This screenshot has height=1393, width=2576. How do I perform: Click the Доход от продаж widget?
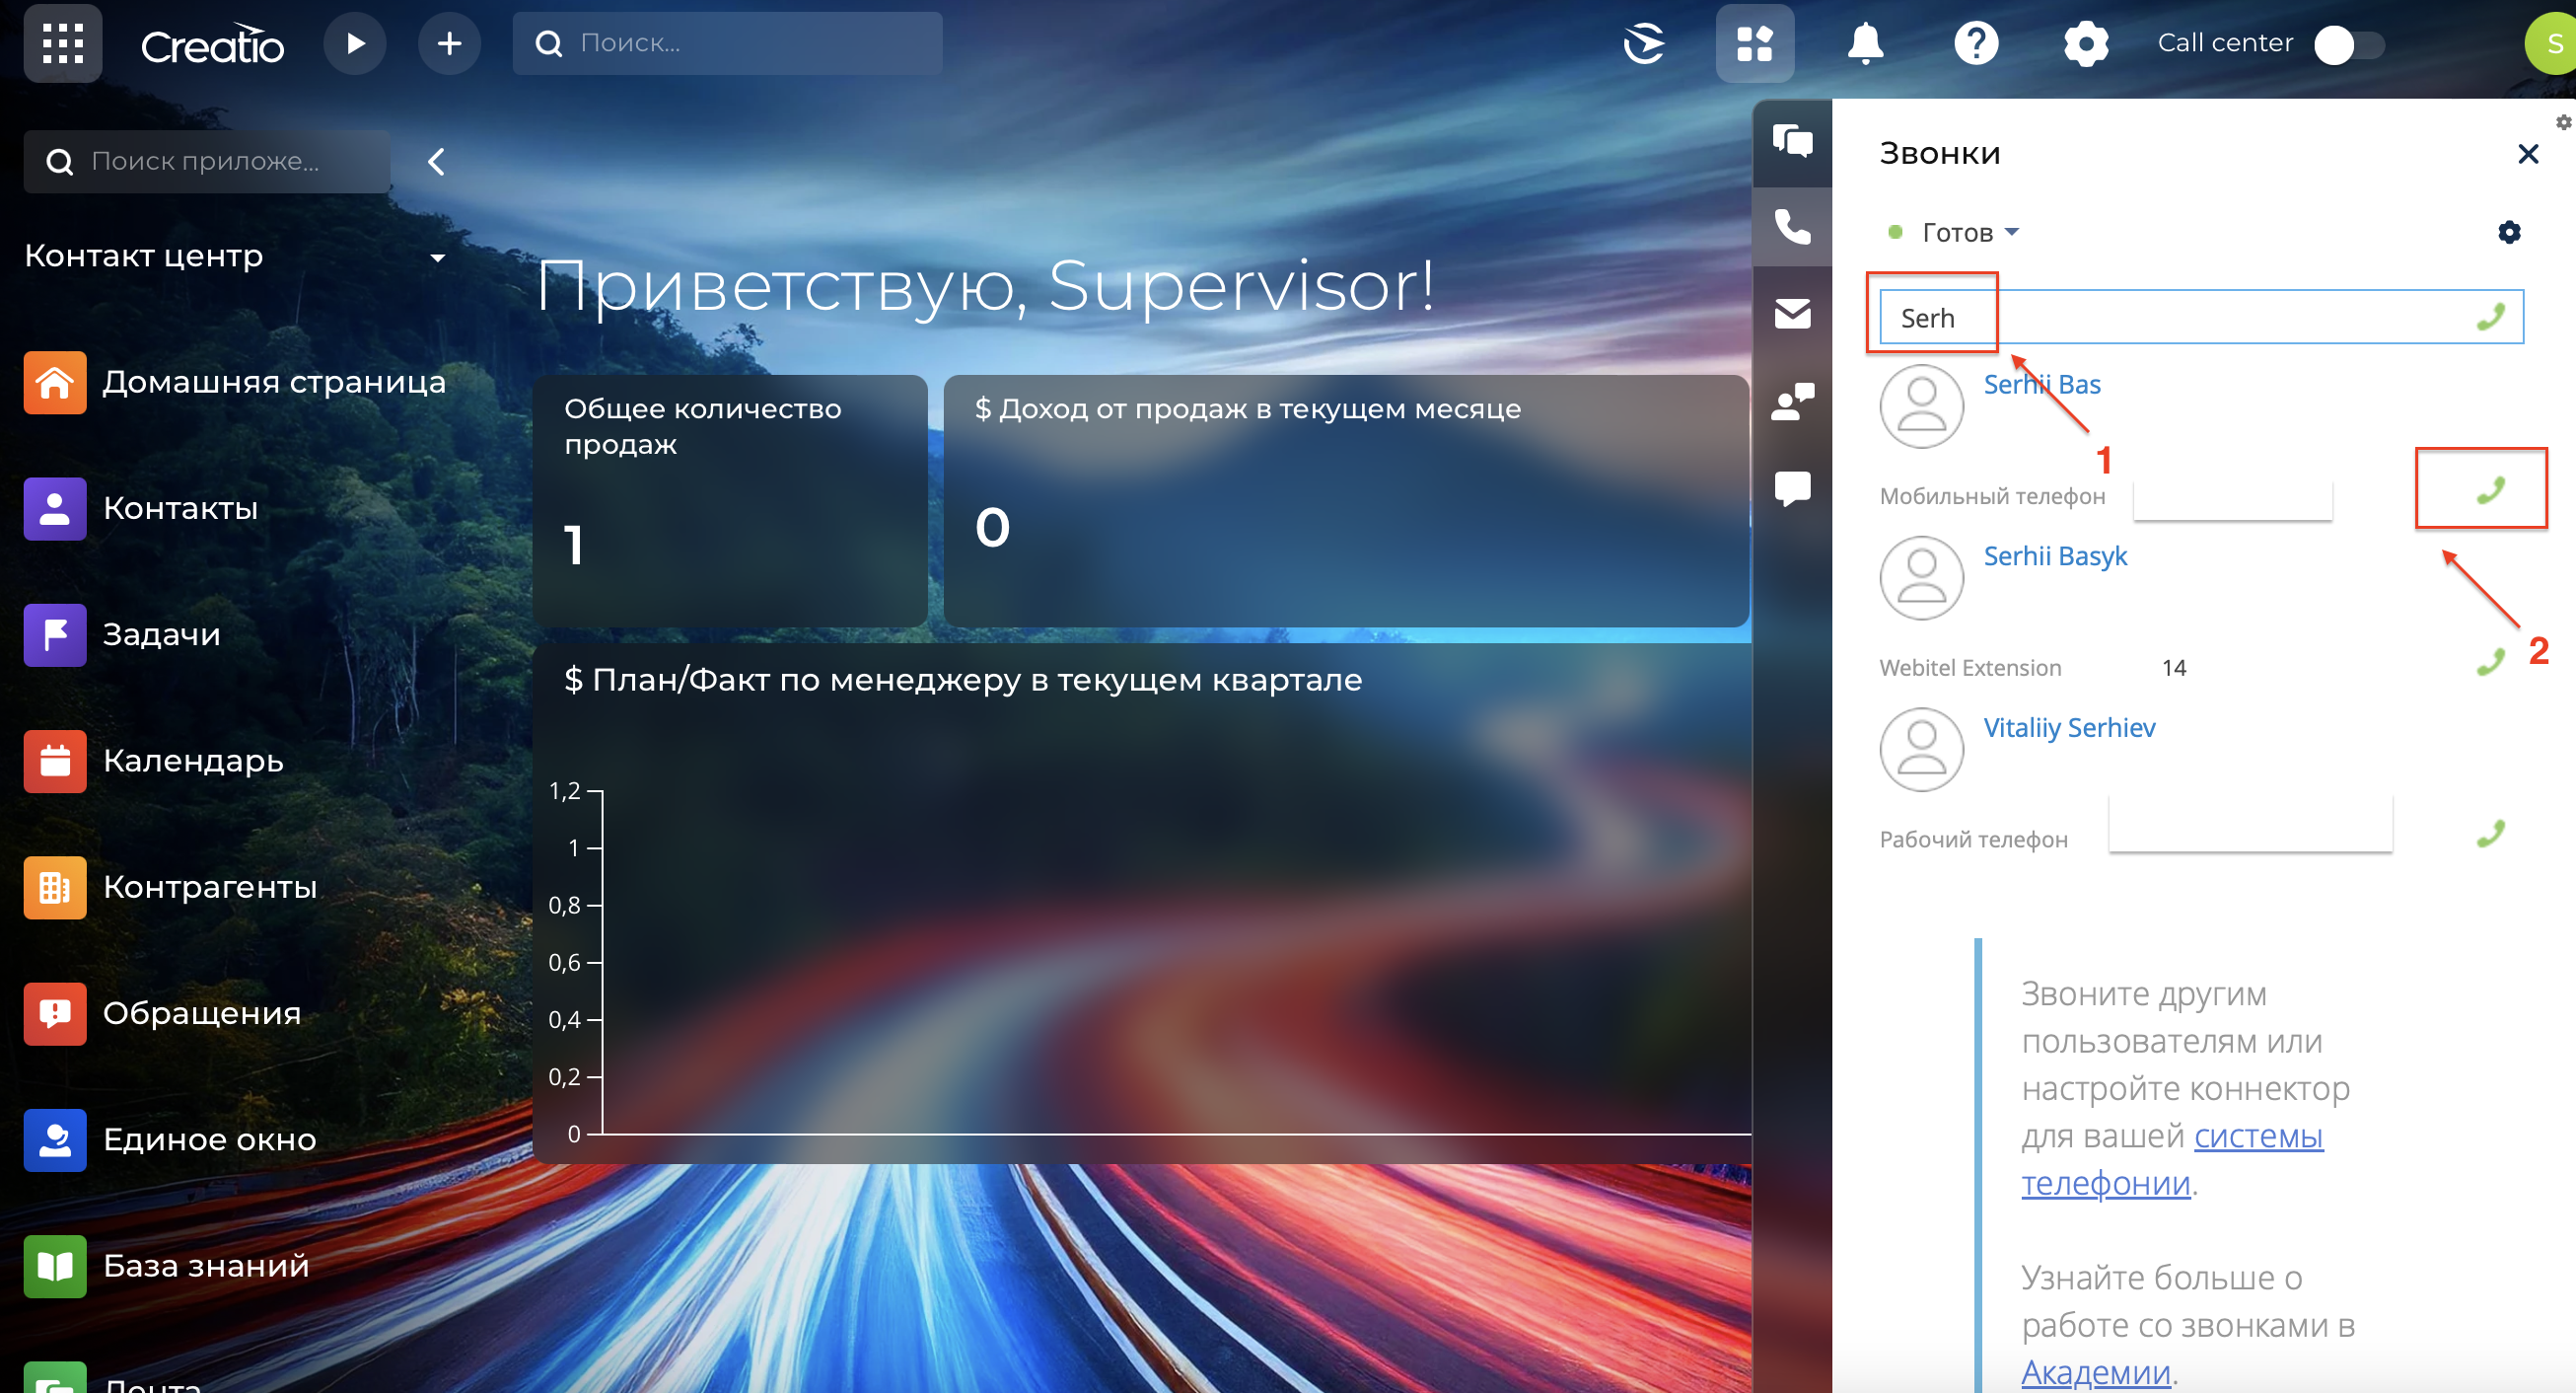point(1346,501)
